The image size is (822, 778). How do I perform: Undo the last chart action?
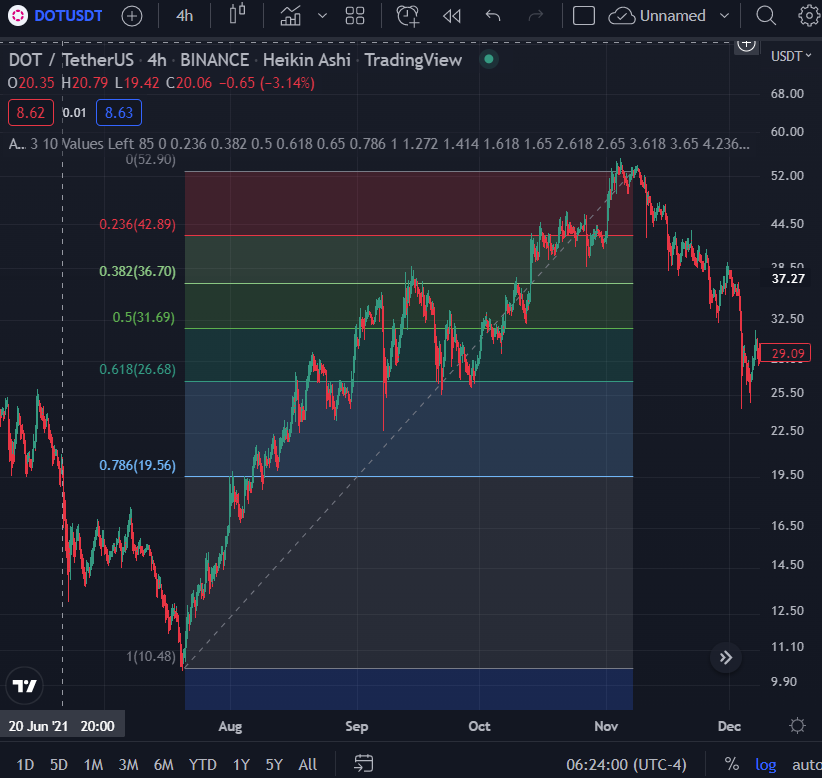[493, 16]
